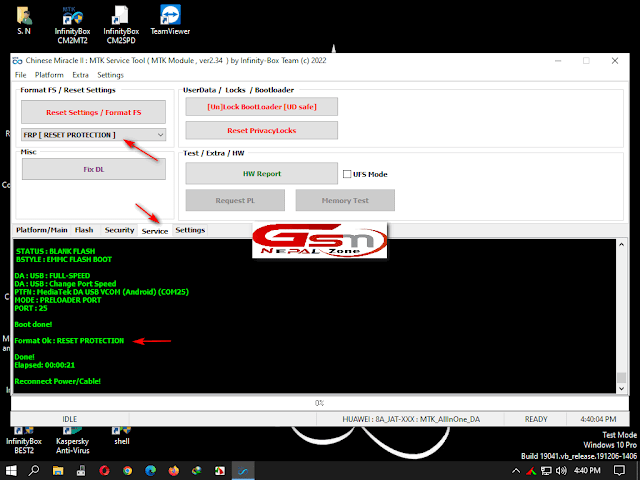The image size is (640, 480).
Task: Click the log scrollbar thumb
Action: click(621, 378)
